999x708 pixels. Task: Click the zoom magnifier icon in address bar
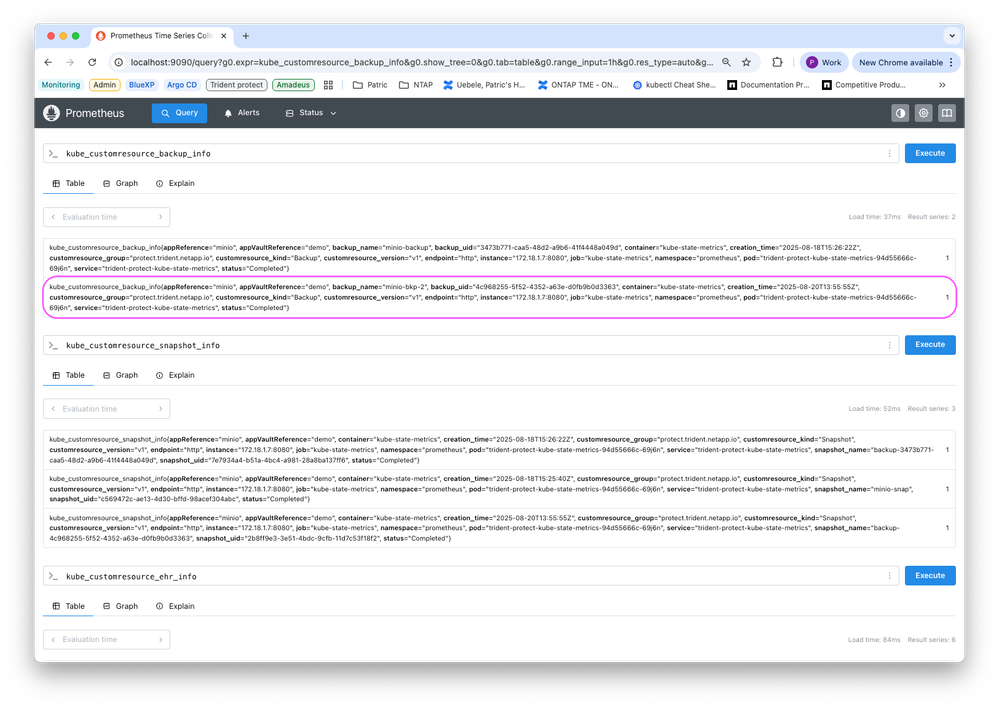pyautogui.click(x=726, y=62)
